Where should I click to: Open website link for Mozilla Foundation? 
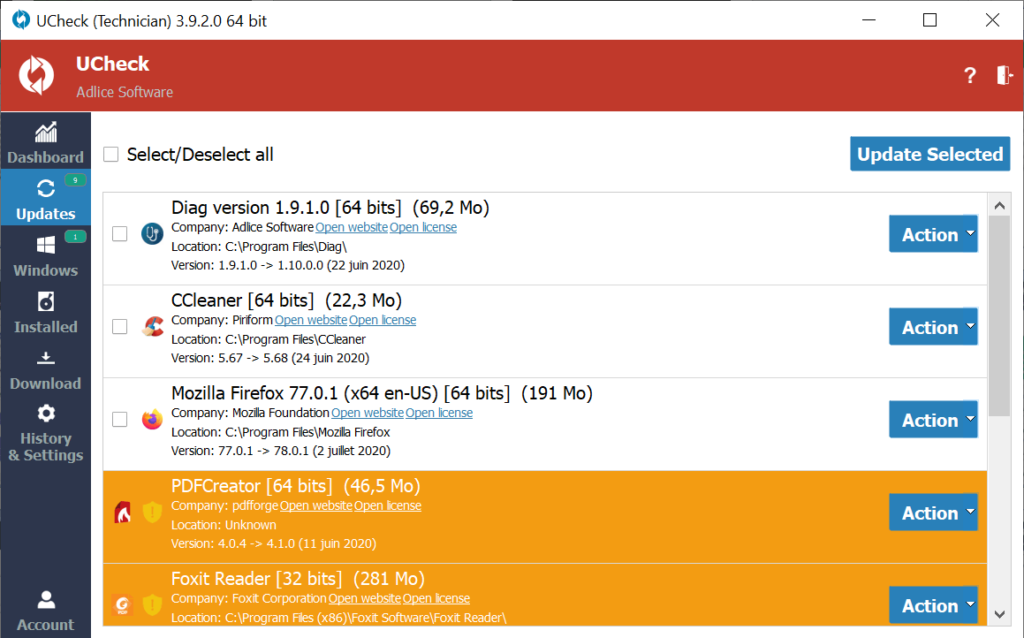(367, 413)
